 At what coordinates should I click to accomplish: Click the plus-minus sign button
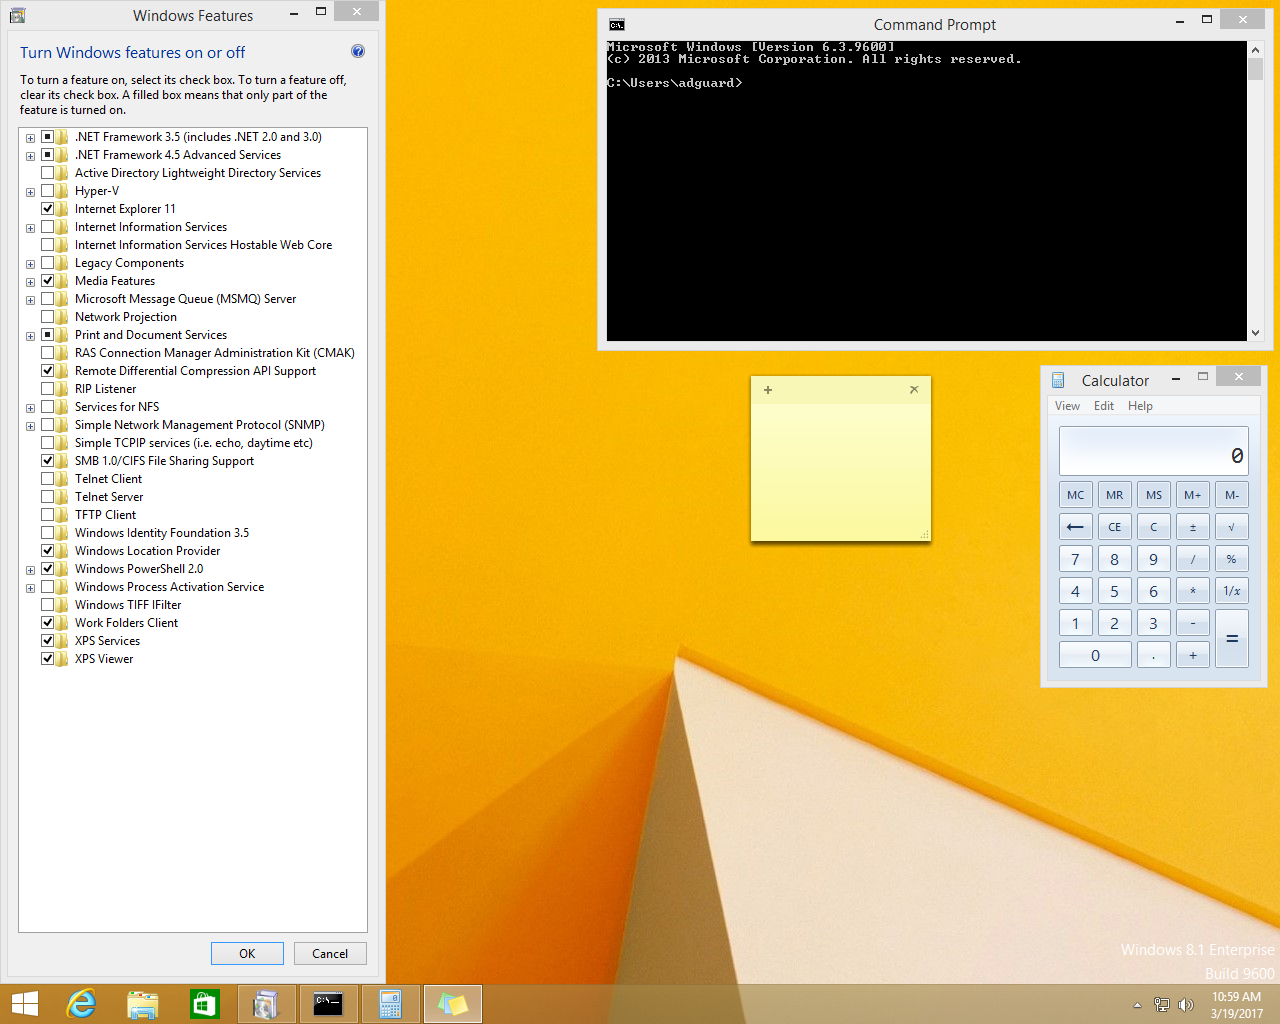pyautogui.click(x=1193, y=527)
